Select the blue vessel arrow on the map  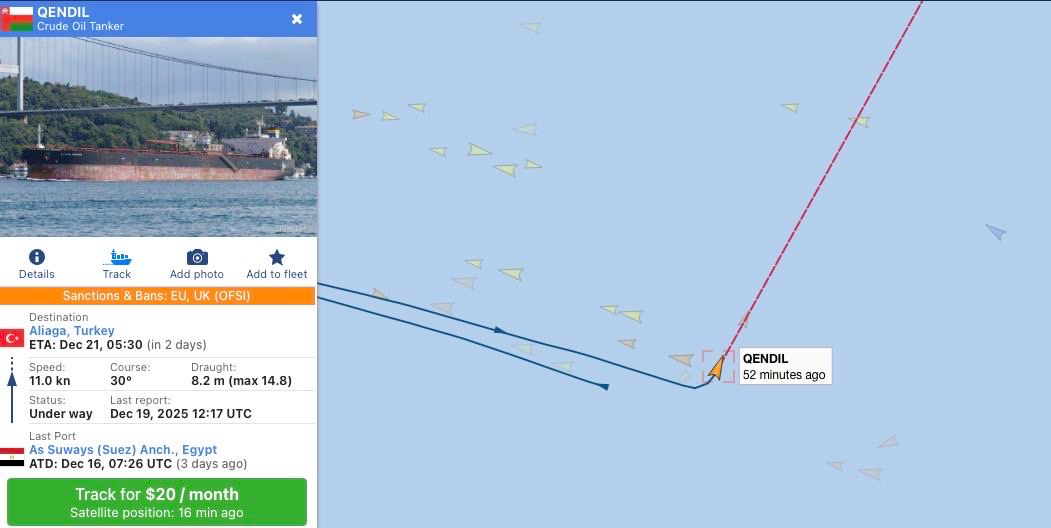[x=996, y=232]
